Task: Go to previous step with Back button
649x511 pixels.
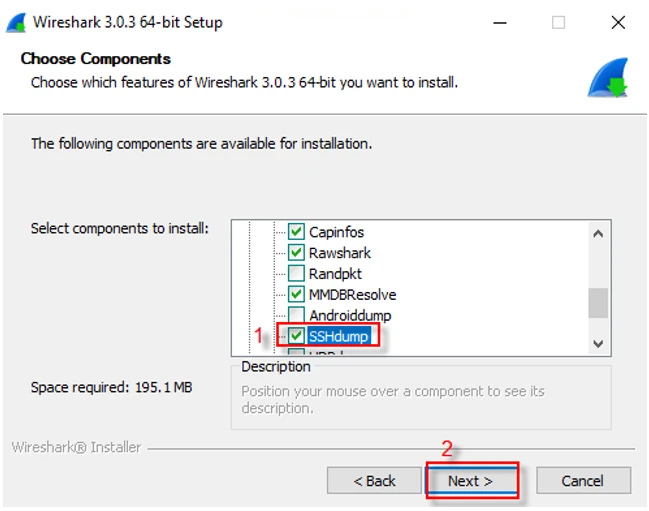Action: pos(375,481)
